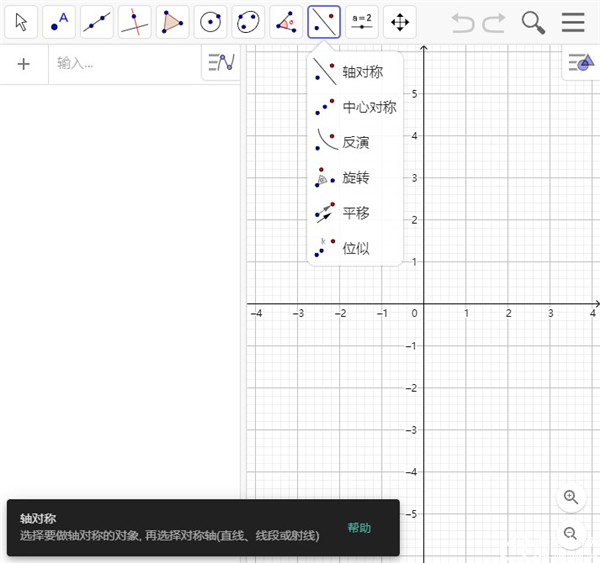Zoom in on the graphics view
600x563 pixels.
click(x=570, y=497)
